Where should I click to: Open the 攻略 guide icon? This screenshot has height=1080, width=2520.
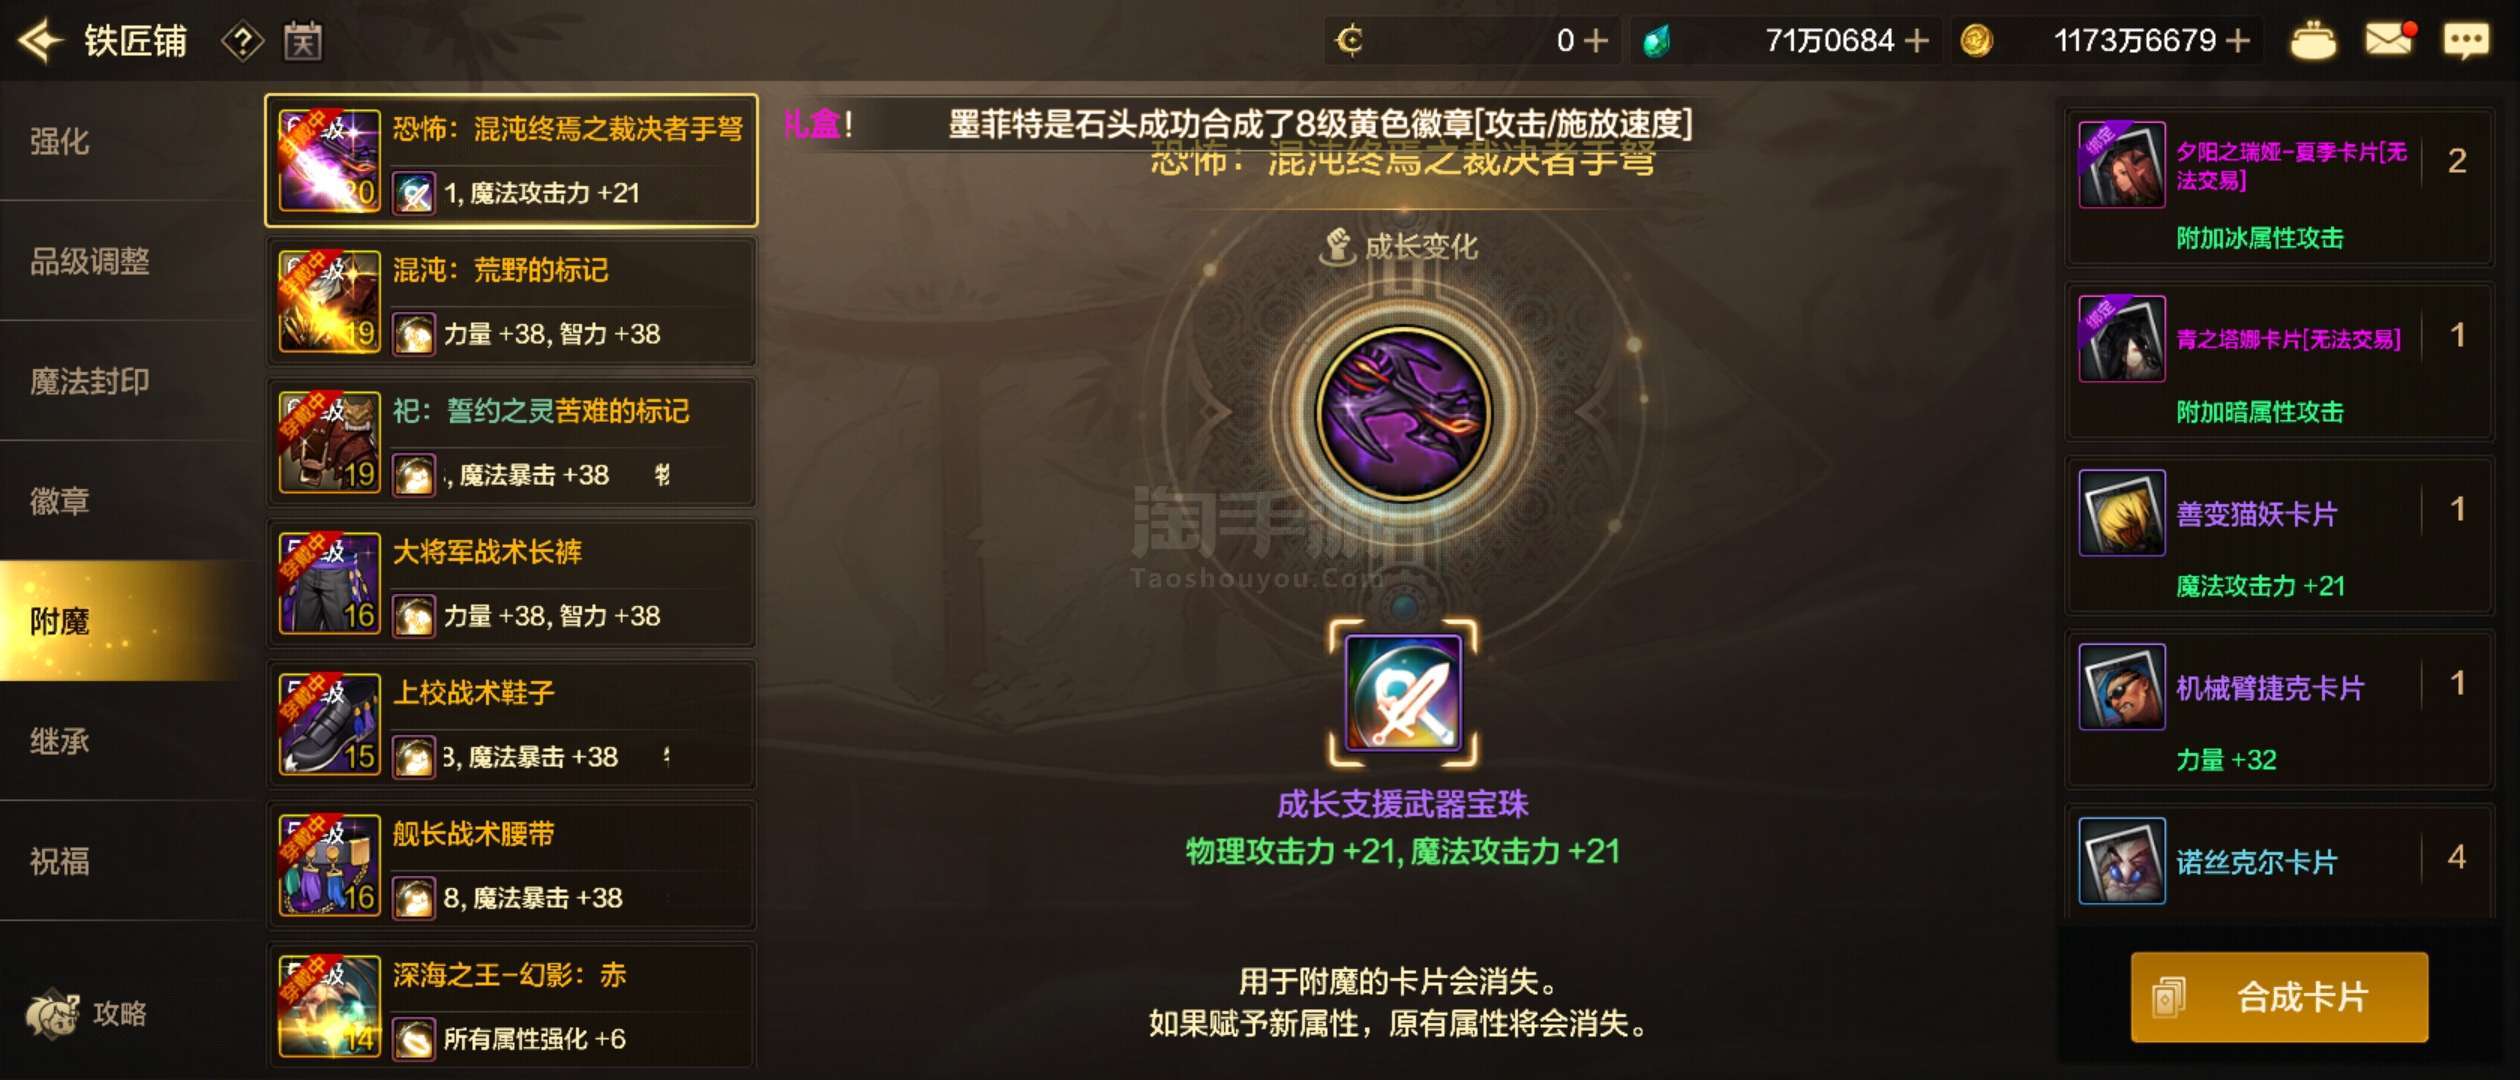pos(86,1013)
